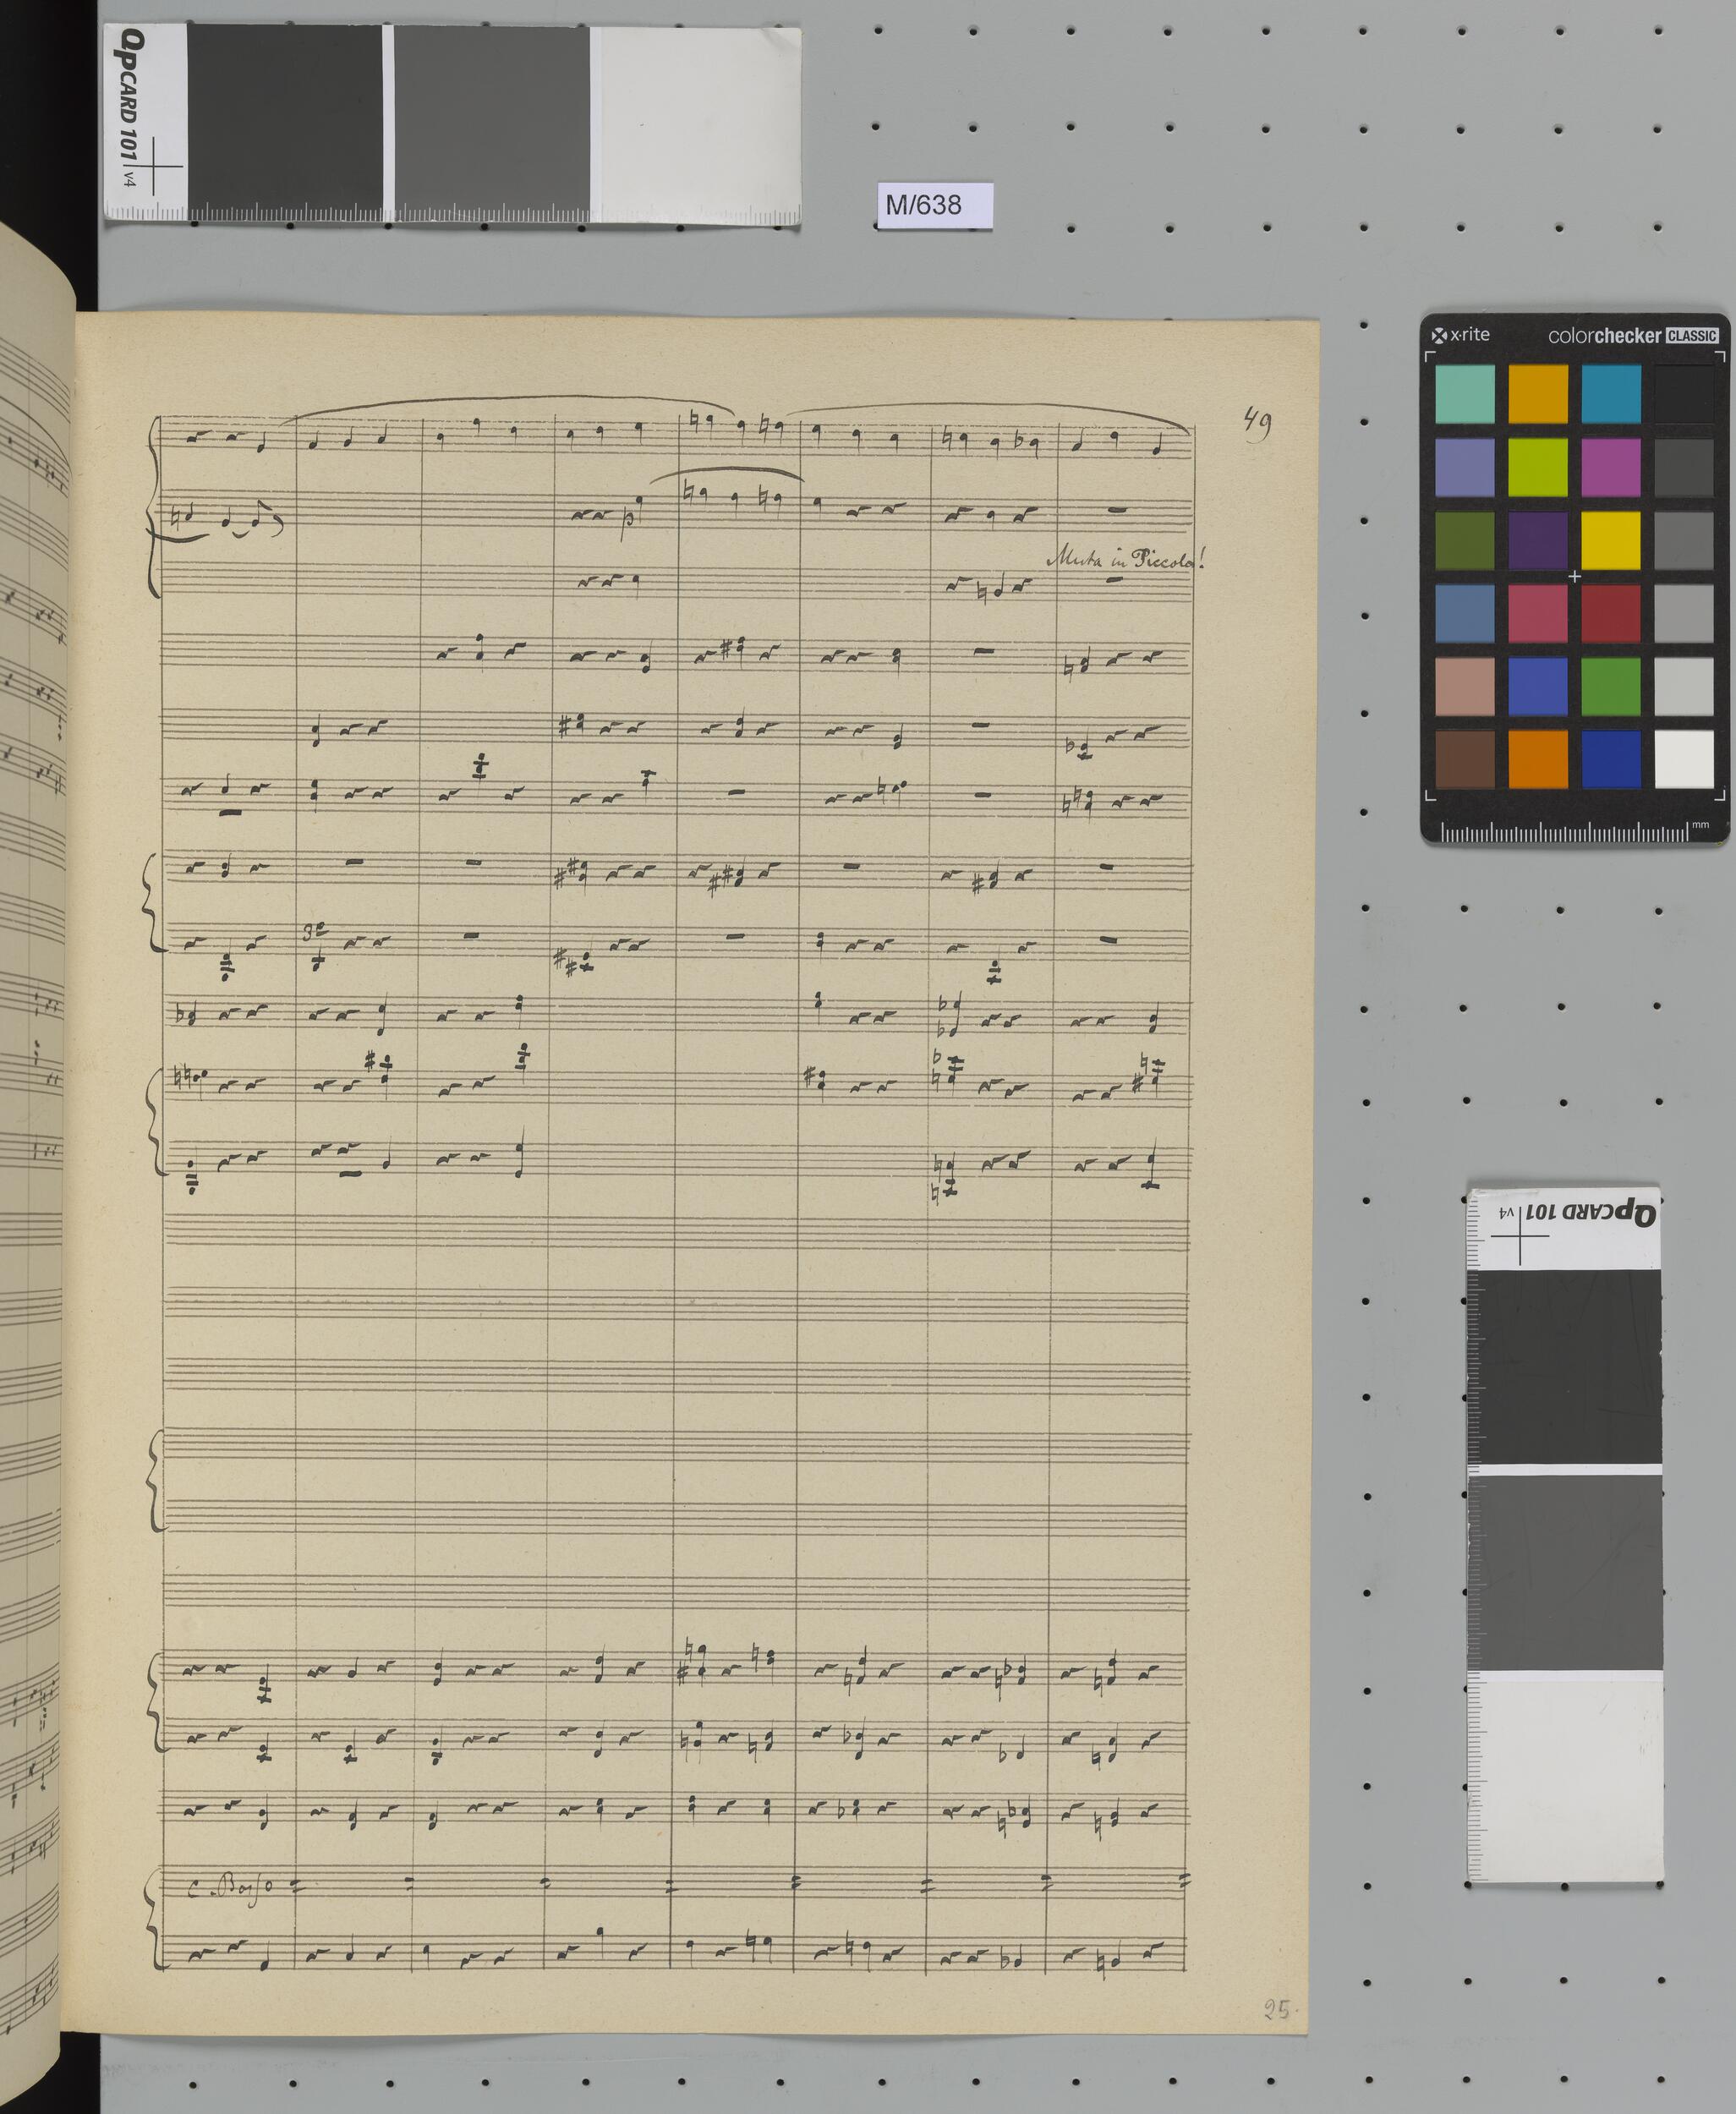Pick the yellow colorchecker swatch
The width and height of the screenshot is (1736, 2114).
(1610, 540)
